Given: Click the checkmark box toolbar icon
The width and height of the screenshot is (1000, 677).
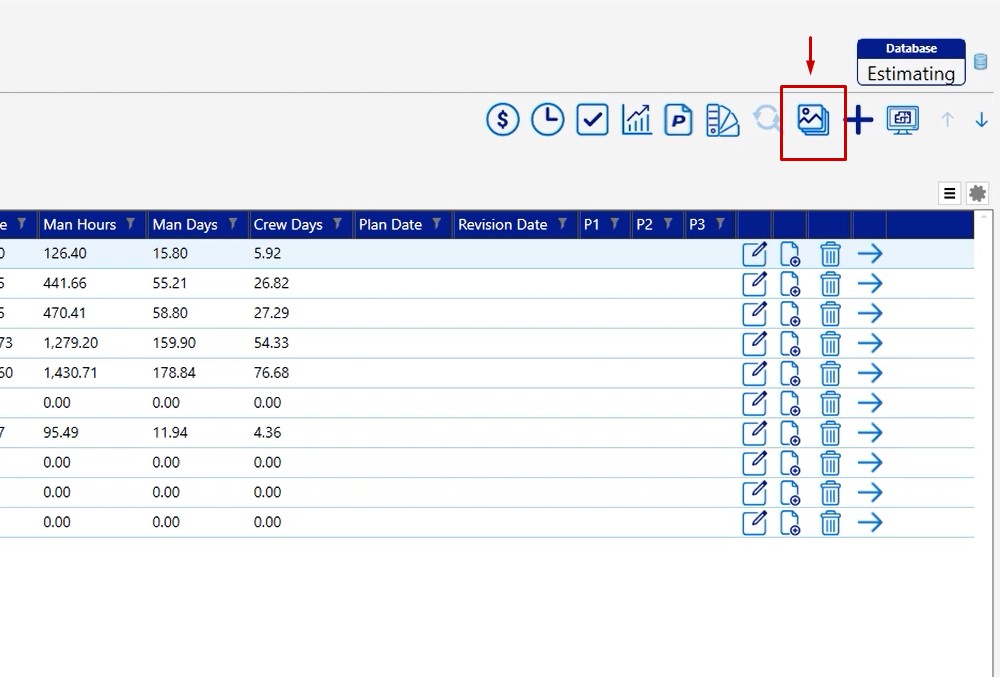Looking at the screenshot, I should coord(592,120).
